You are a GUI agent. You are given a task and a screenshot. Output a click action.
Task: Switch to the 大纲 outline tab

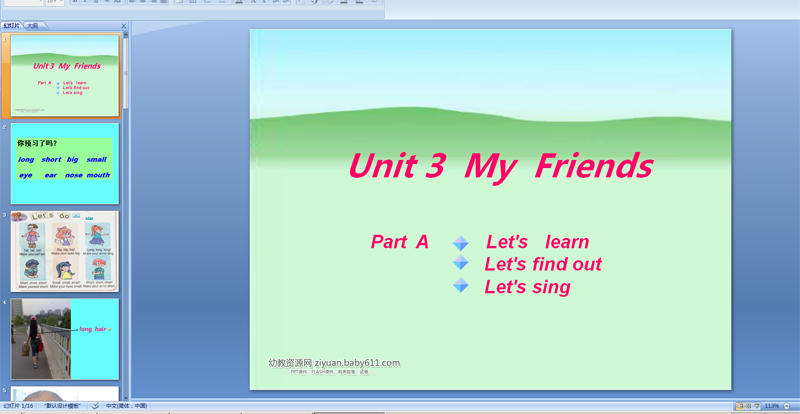[34, 26]
